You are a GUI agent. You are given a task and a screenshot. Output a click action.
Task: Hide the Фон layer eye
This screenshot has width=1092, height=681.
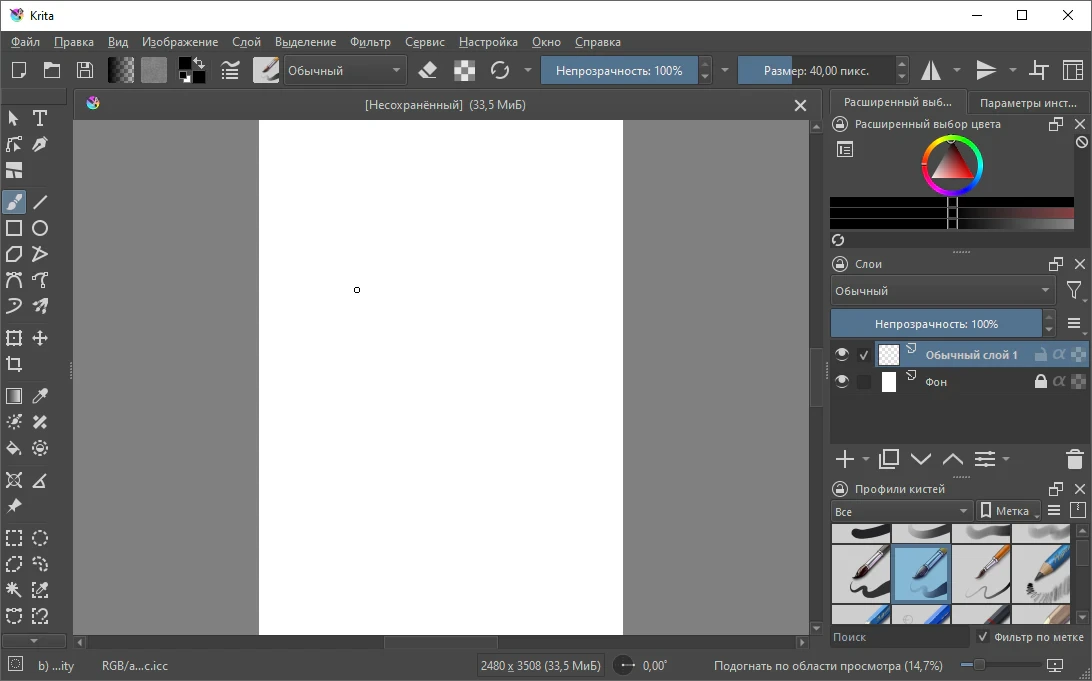(x=842, y=382)
